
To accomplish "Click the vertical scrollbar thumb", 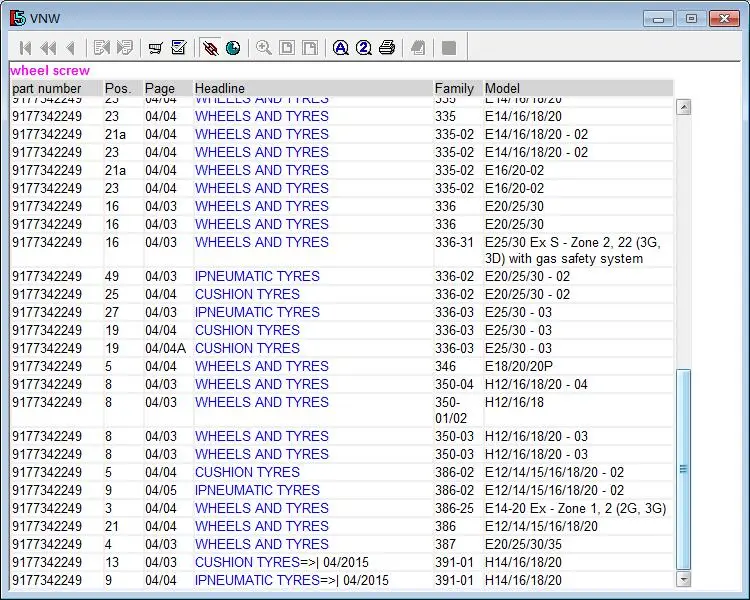I will click(x=684, y=468).
